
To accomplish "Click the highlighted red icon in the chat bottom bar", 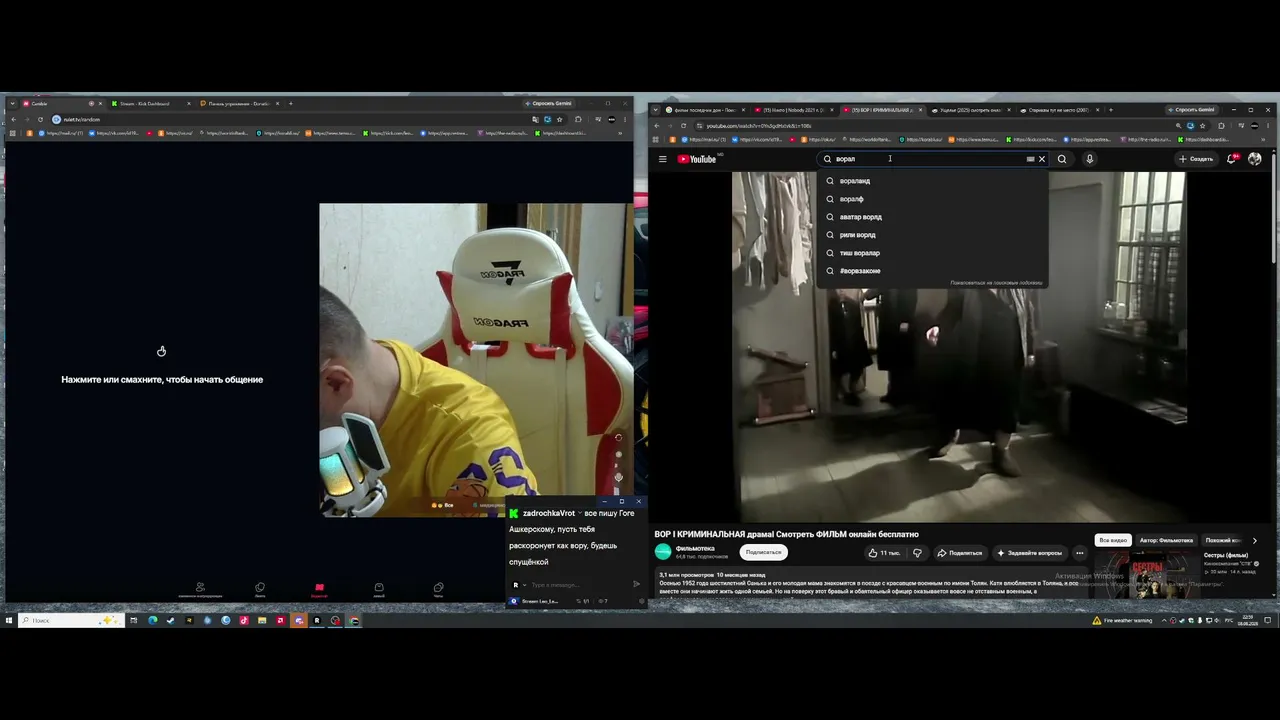I will [319, 589].
